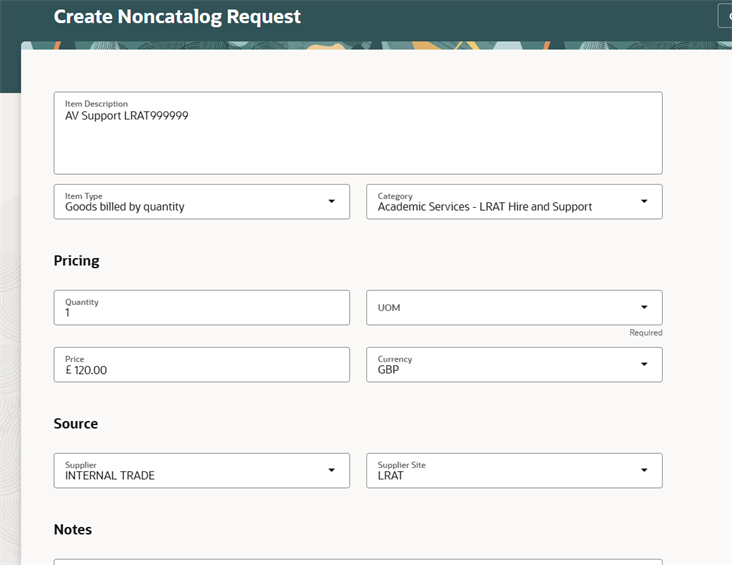Click the Supplier Site dropdown arrow
732x565 pixels.
[x=644, y=471]
